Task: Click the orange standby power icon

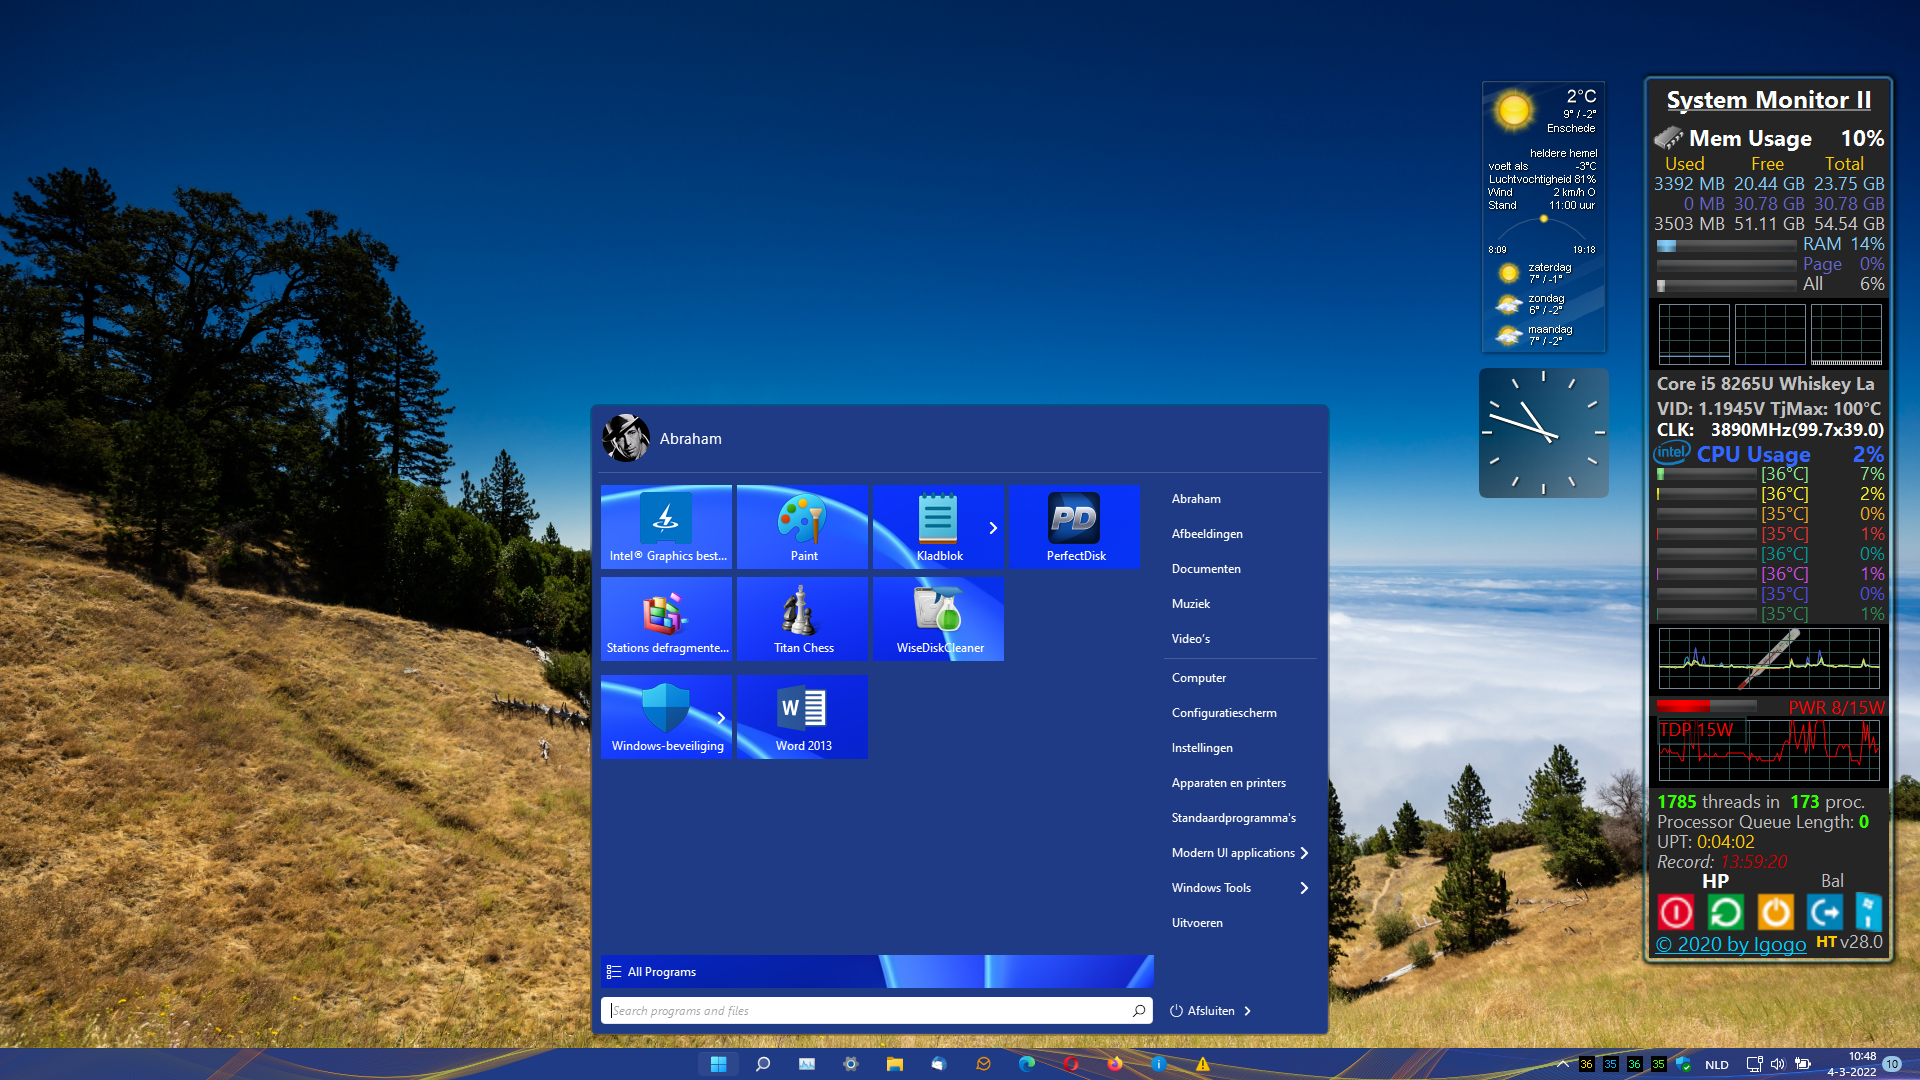Action: pos(1775,912)
